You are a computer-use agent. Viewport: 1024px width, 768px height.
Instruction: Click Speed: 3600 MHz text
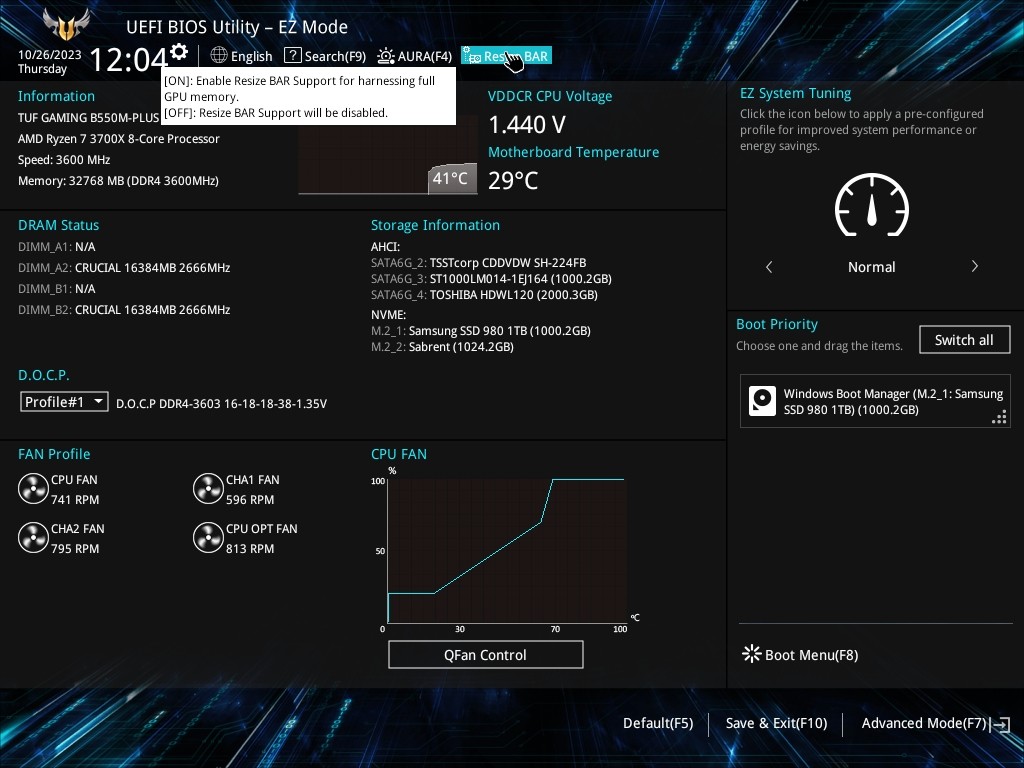tap(64, 160)
